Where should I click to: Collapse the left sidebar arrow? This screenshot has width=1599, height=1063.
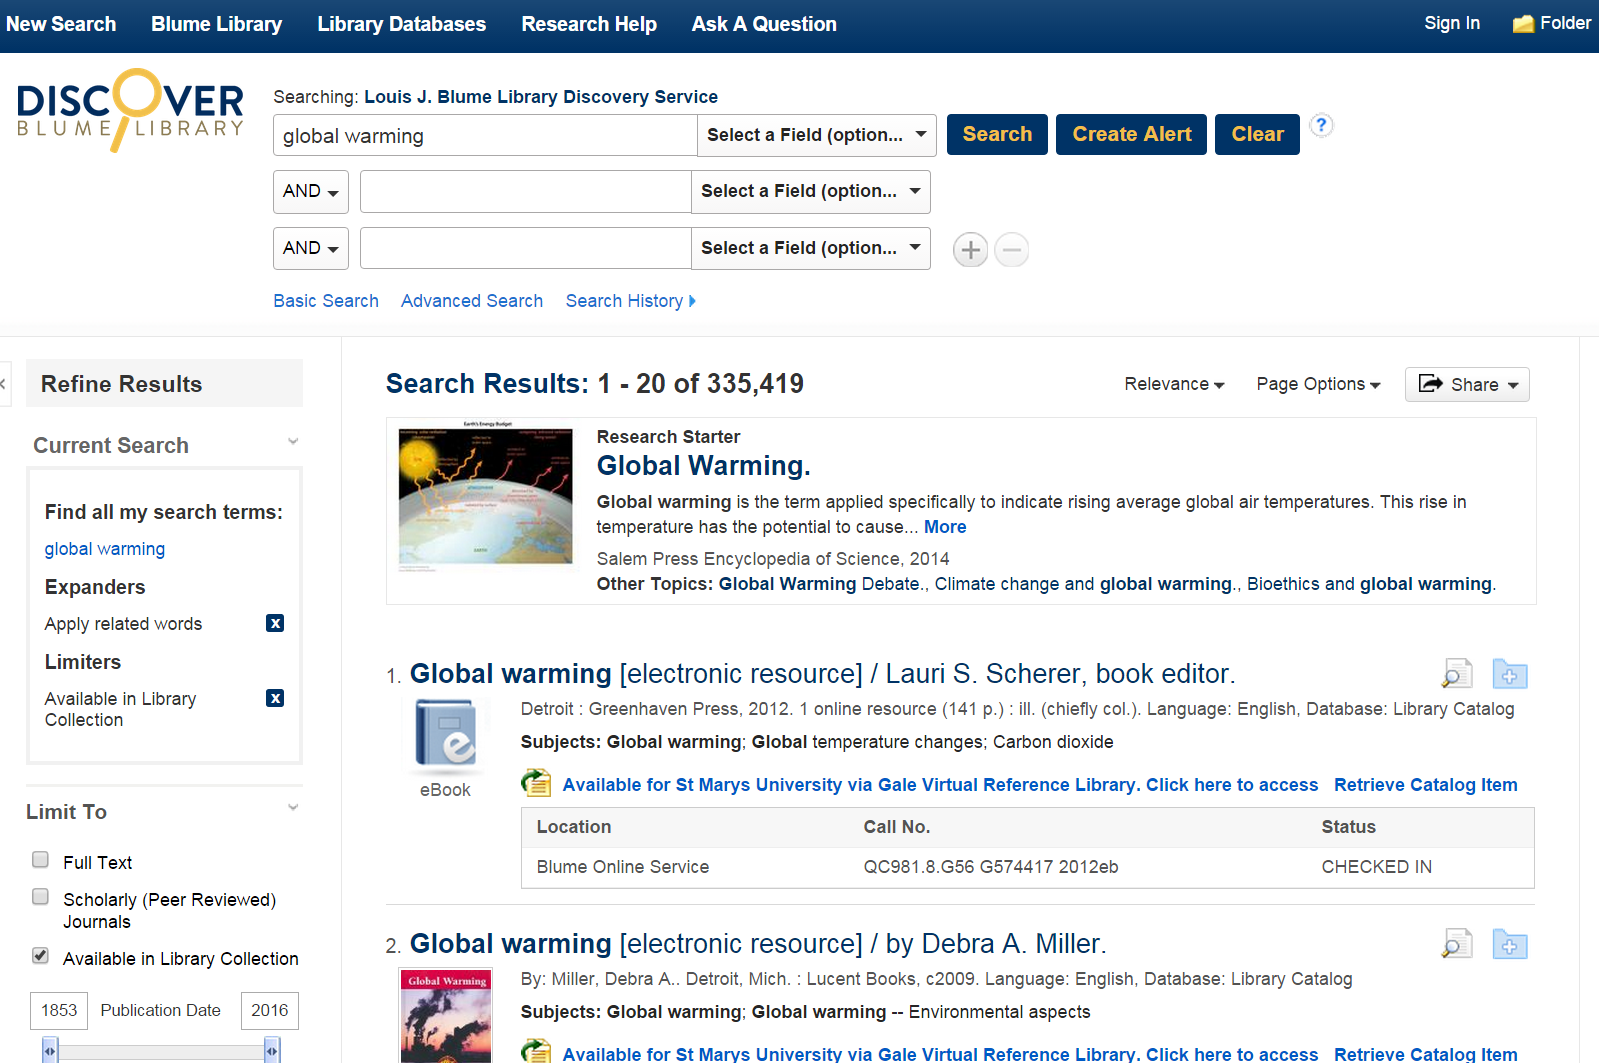(x=4, y=384)
